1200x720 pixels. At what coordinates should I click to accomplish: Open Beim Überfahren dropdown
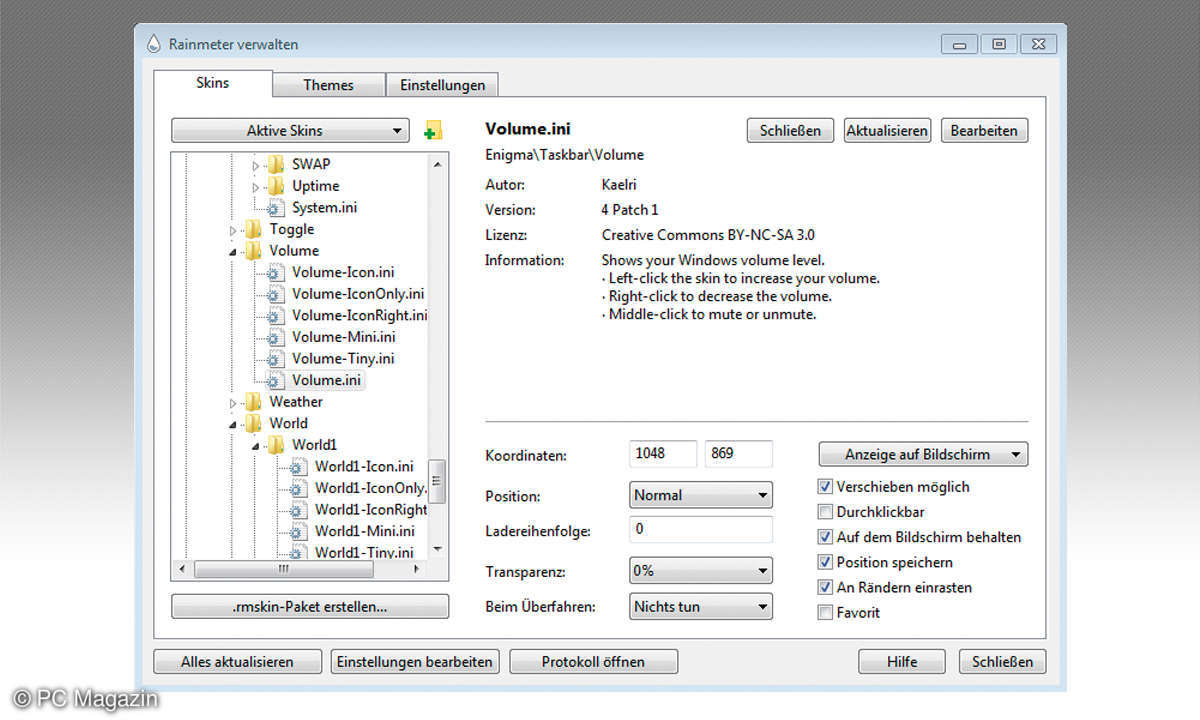pos(701,606)
